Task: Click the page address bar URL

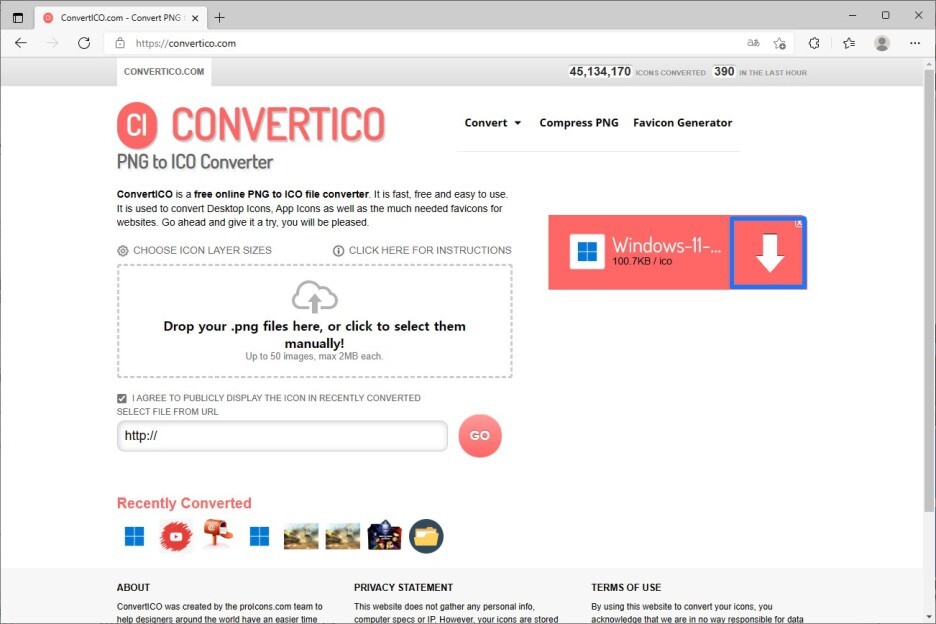Action: tap(186, 43)
